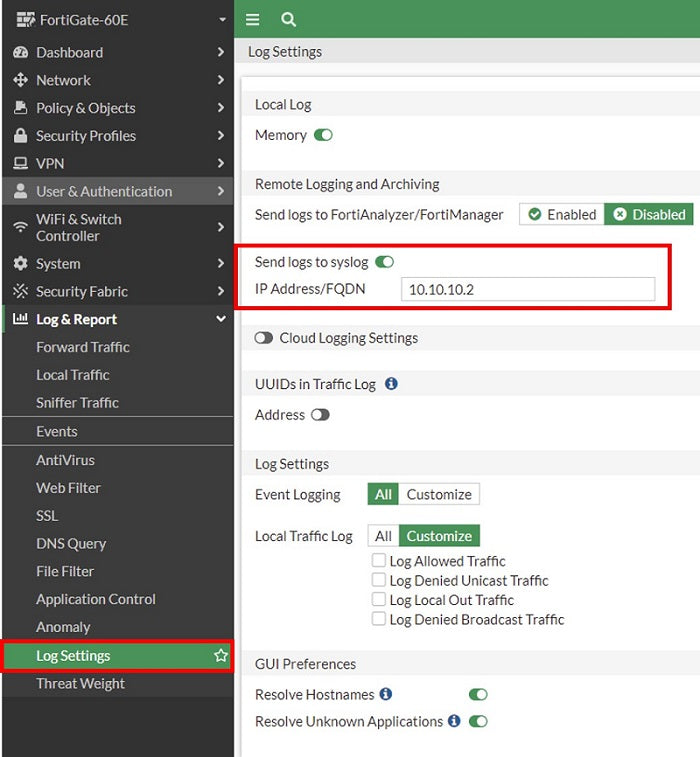Open Application Control log page
Screen dimensions: 700x757
pyautogui.click(x=96, y=599)
